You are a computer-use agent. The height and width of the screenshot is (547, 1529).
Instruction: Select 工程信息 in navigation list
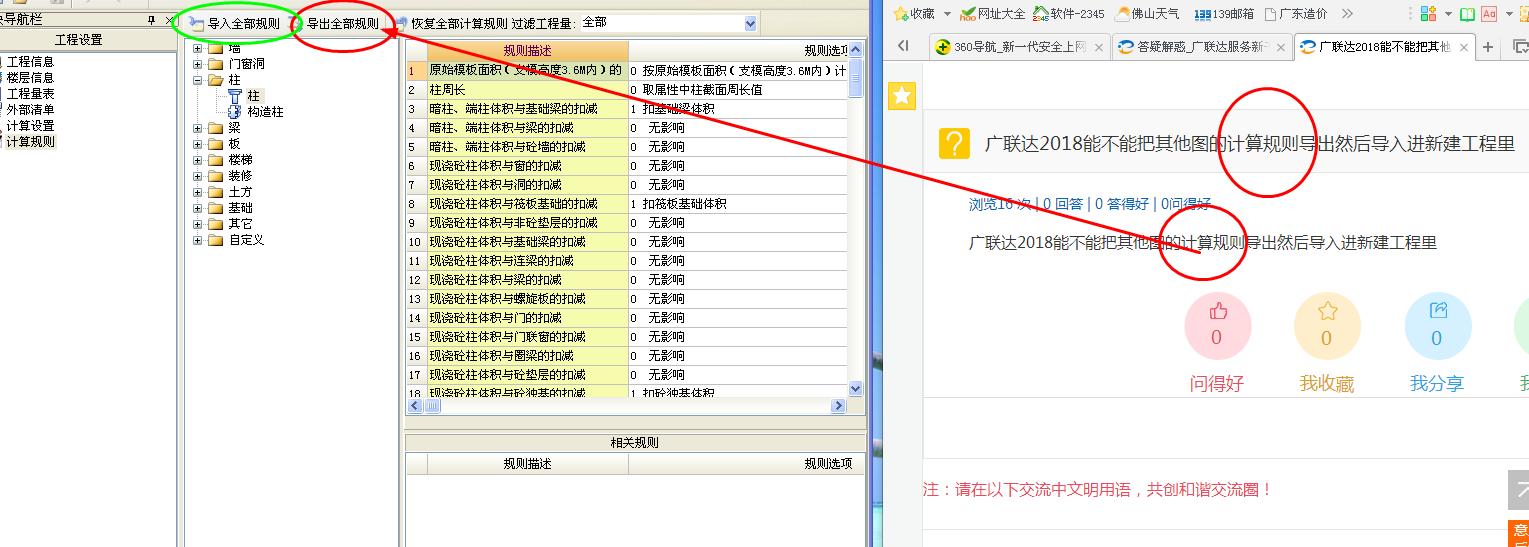pos(30,62)
